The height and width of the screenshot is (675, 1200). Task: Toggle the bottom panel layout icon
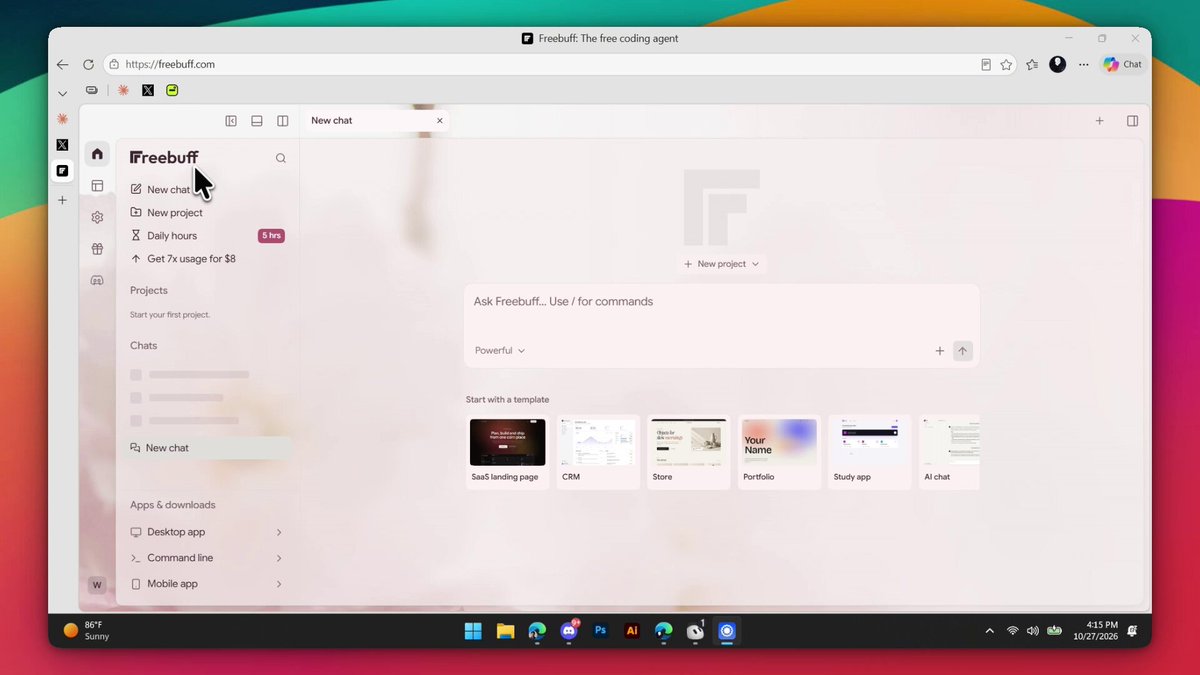[257, 121]
